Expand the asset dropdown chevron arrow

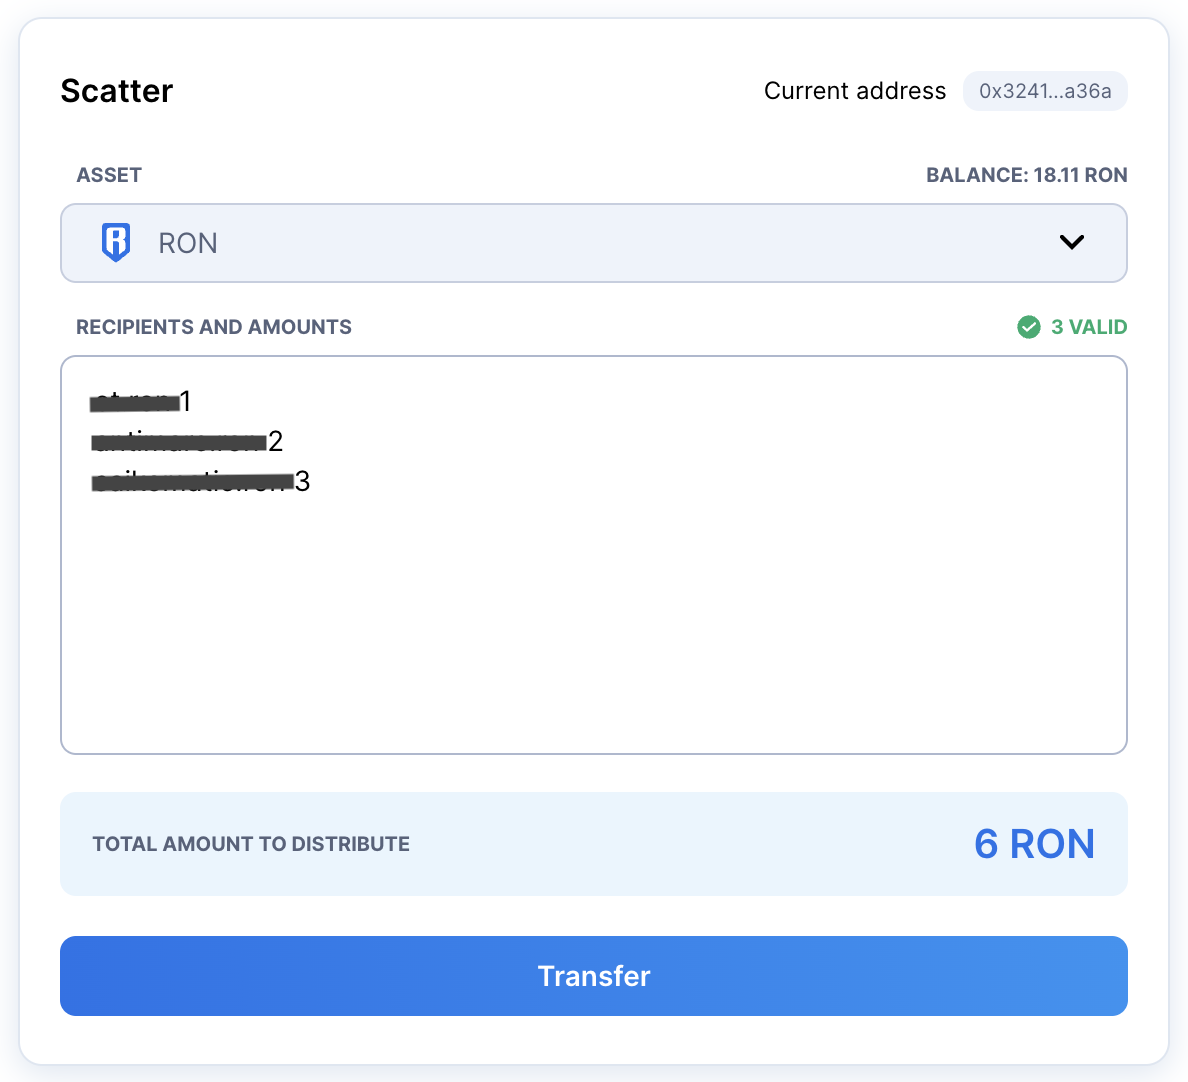pos(1071,242)
